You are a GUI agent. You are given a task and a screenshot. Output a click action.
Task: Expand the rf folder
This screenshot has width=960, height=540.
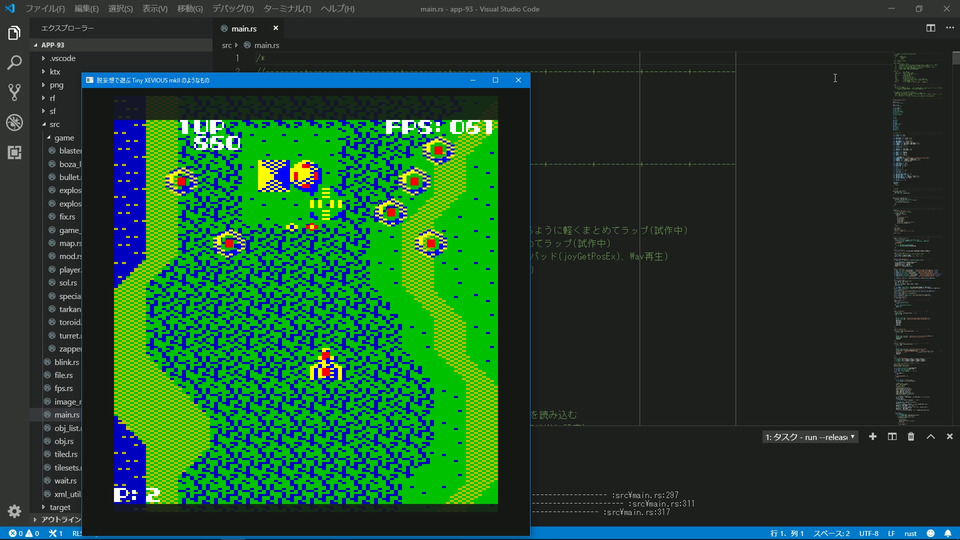pyautogui.click(x=52, y=98)
